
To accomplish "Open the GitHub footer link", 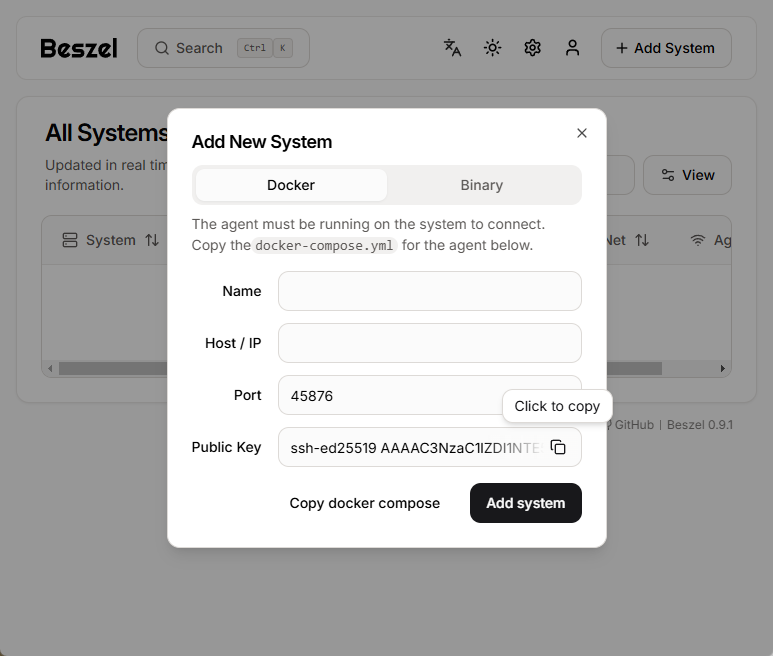I will (x=632, y=425).
